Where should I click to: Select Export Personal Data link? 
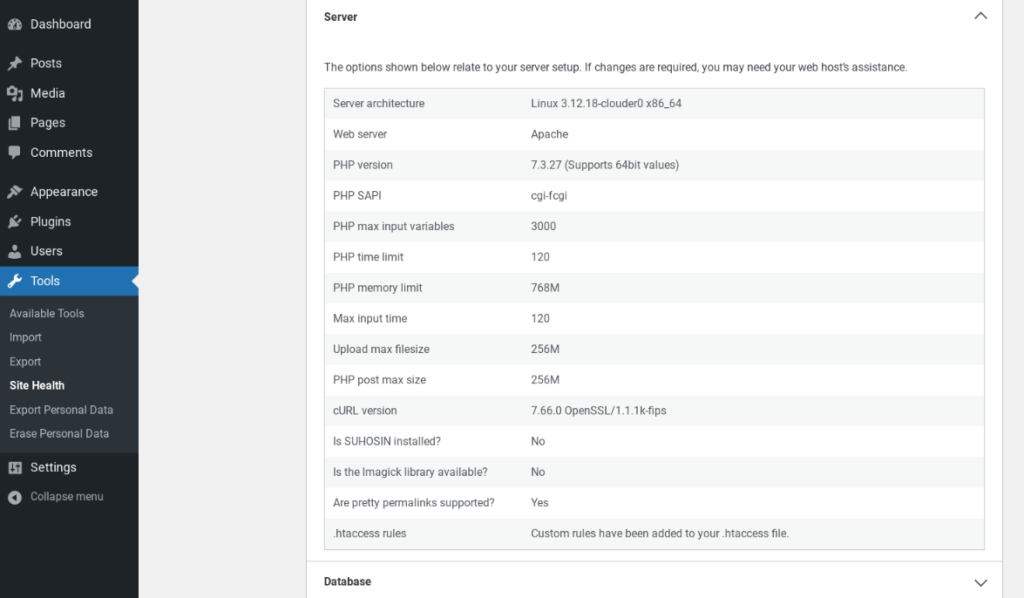(61, 410)
